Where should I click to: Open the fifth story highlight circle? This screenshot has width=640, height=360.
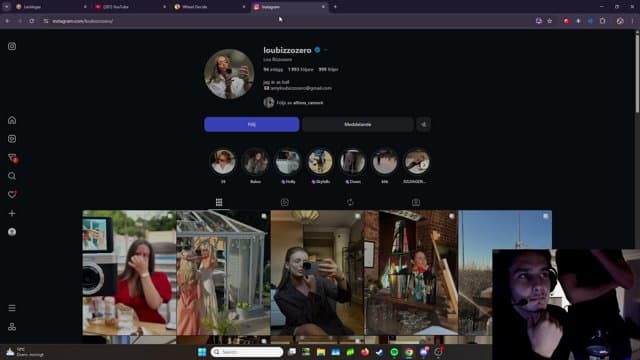(353, 162)
